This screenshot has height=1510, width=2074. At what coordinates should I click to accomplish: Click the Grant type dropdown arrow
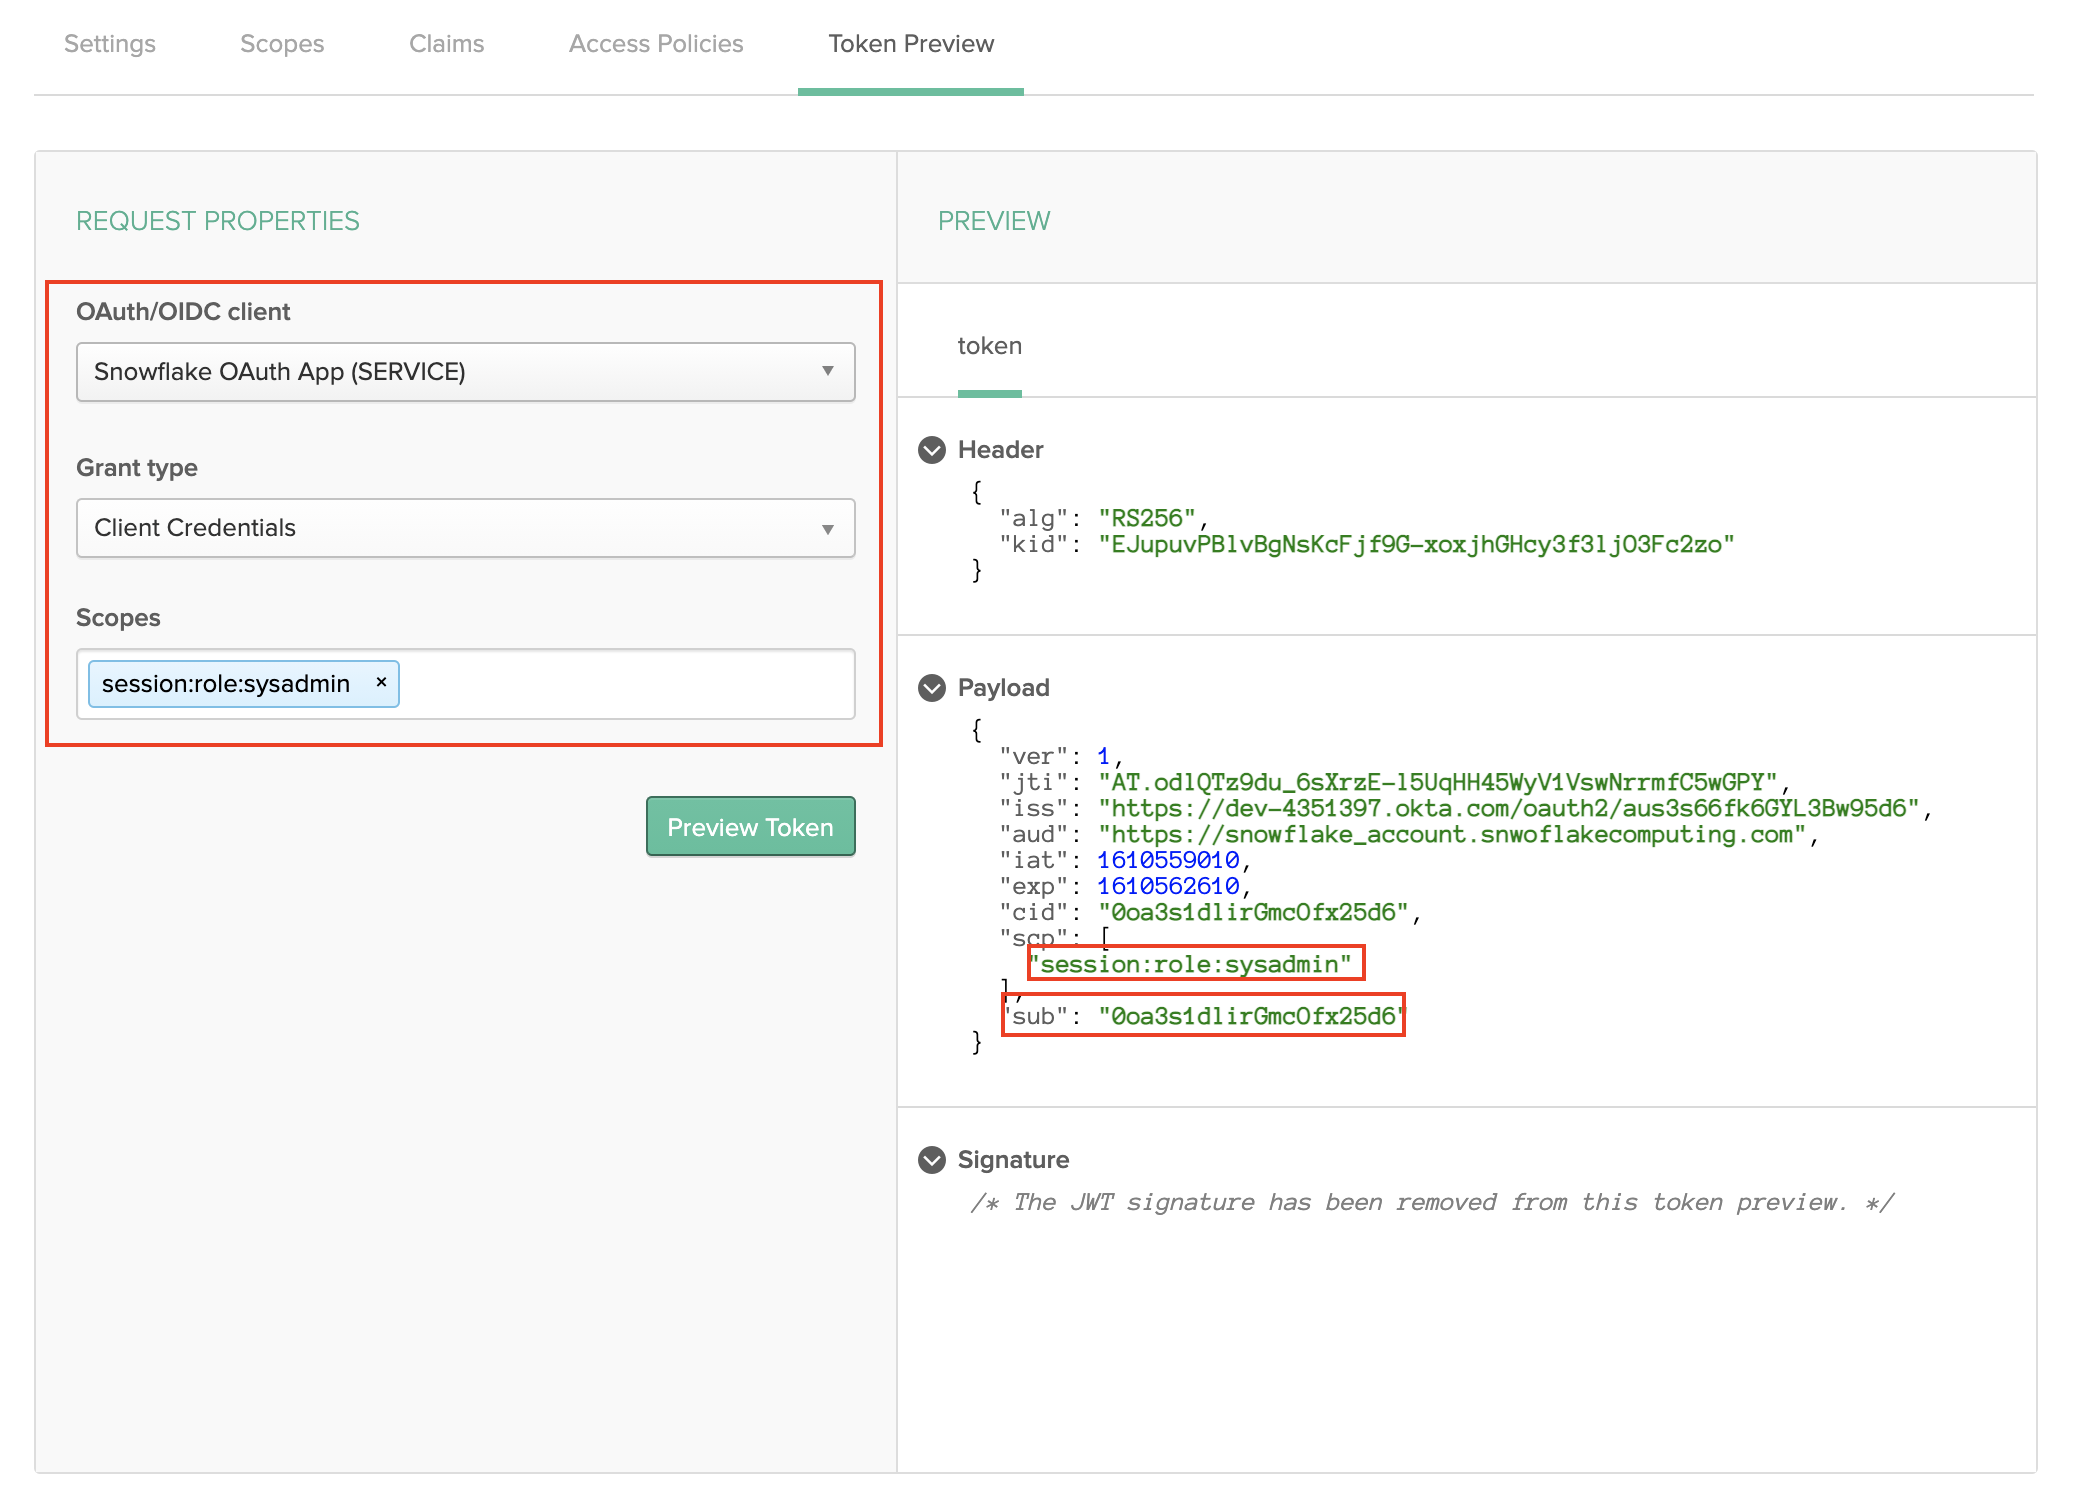828,528
